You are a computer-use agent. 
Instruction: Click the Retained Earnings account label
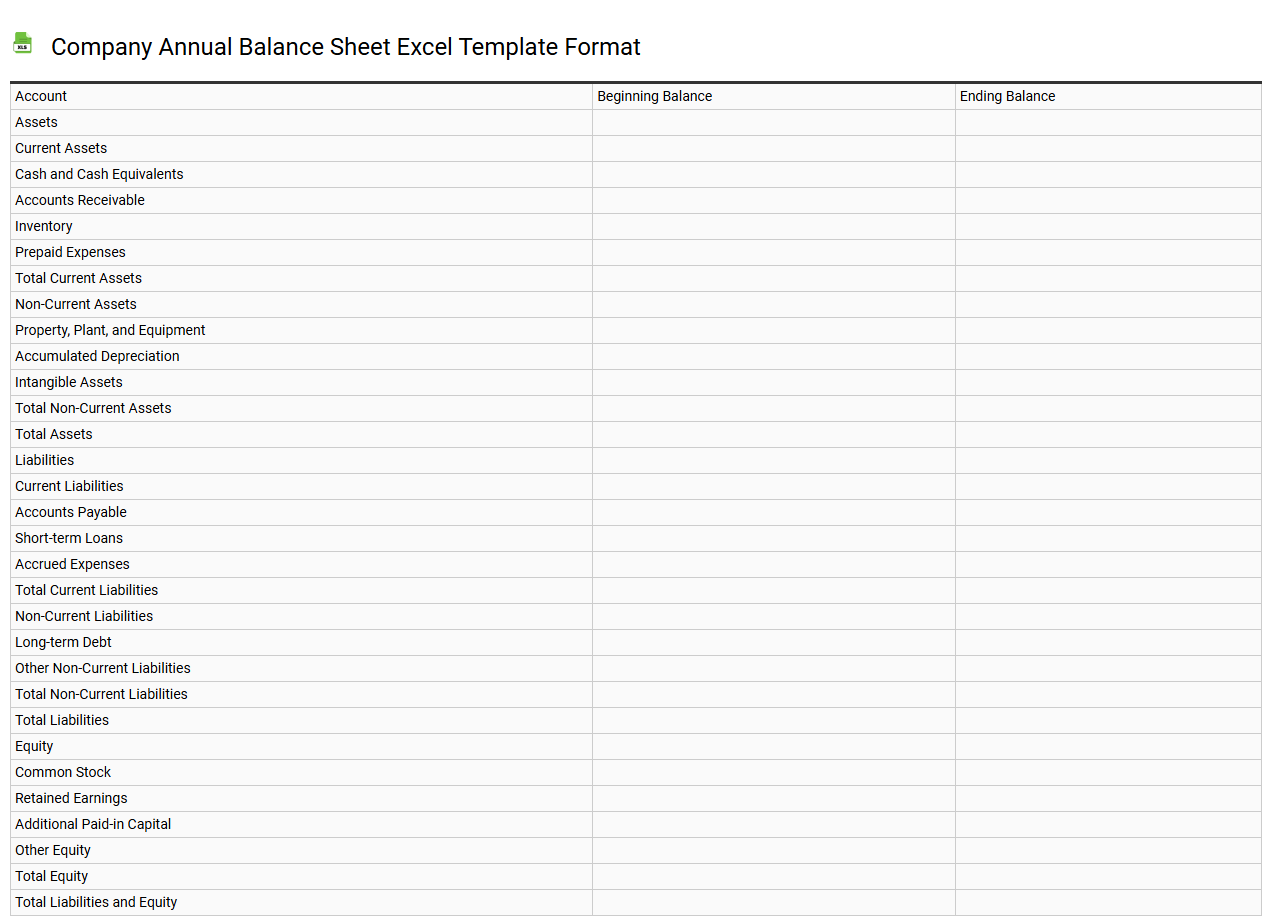click(x=71, y=798)
